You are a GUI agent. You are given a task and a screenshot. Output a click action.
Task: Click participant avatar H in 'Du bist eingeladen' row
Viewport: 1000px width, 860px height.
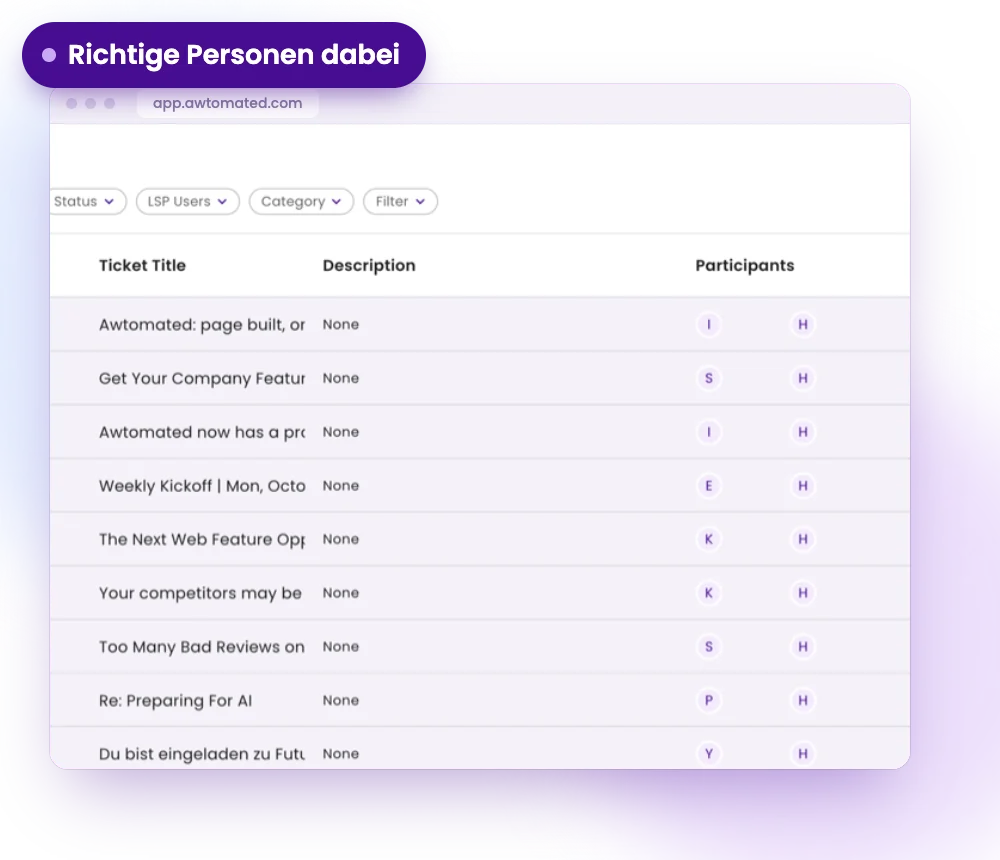[x=803, y=754]
